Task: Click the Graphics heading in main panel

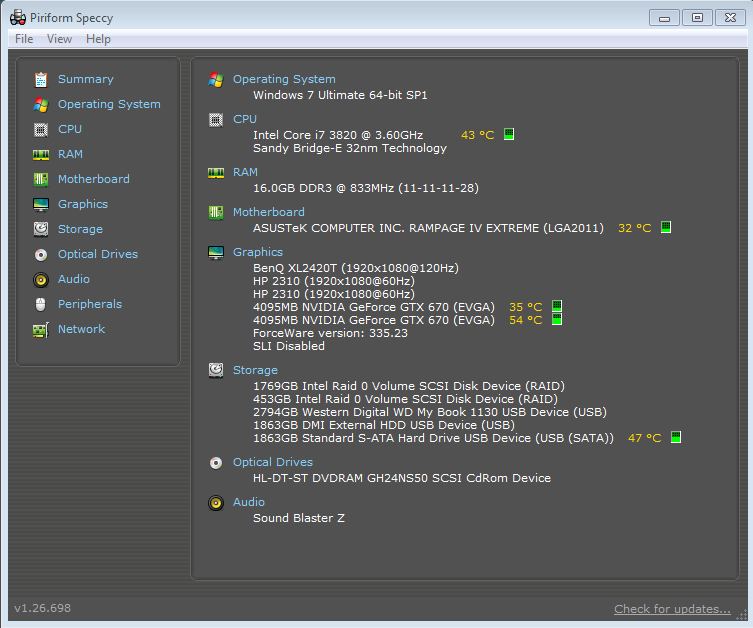Action: point(258,252)
